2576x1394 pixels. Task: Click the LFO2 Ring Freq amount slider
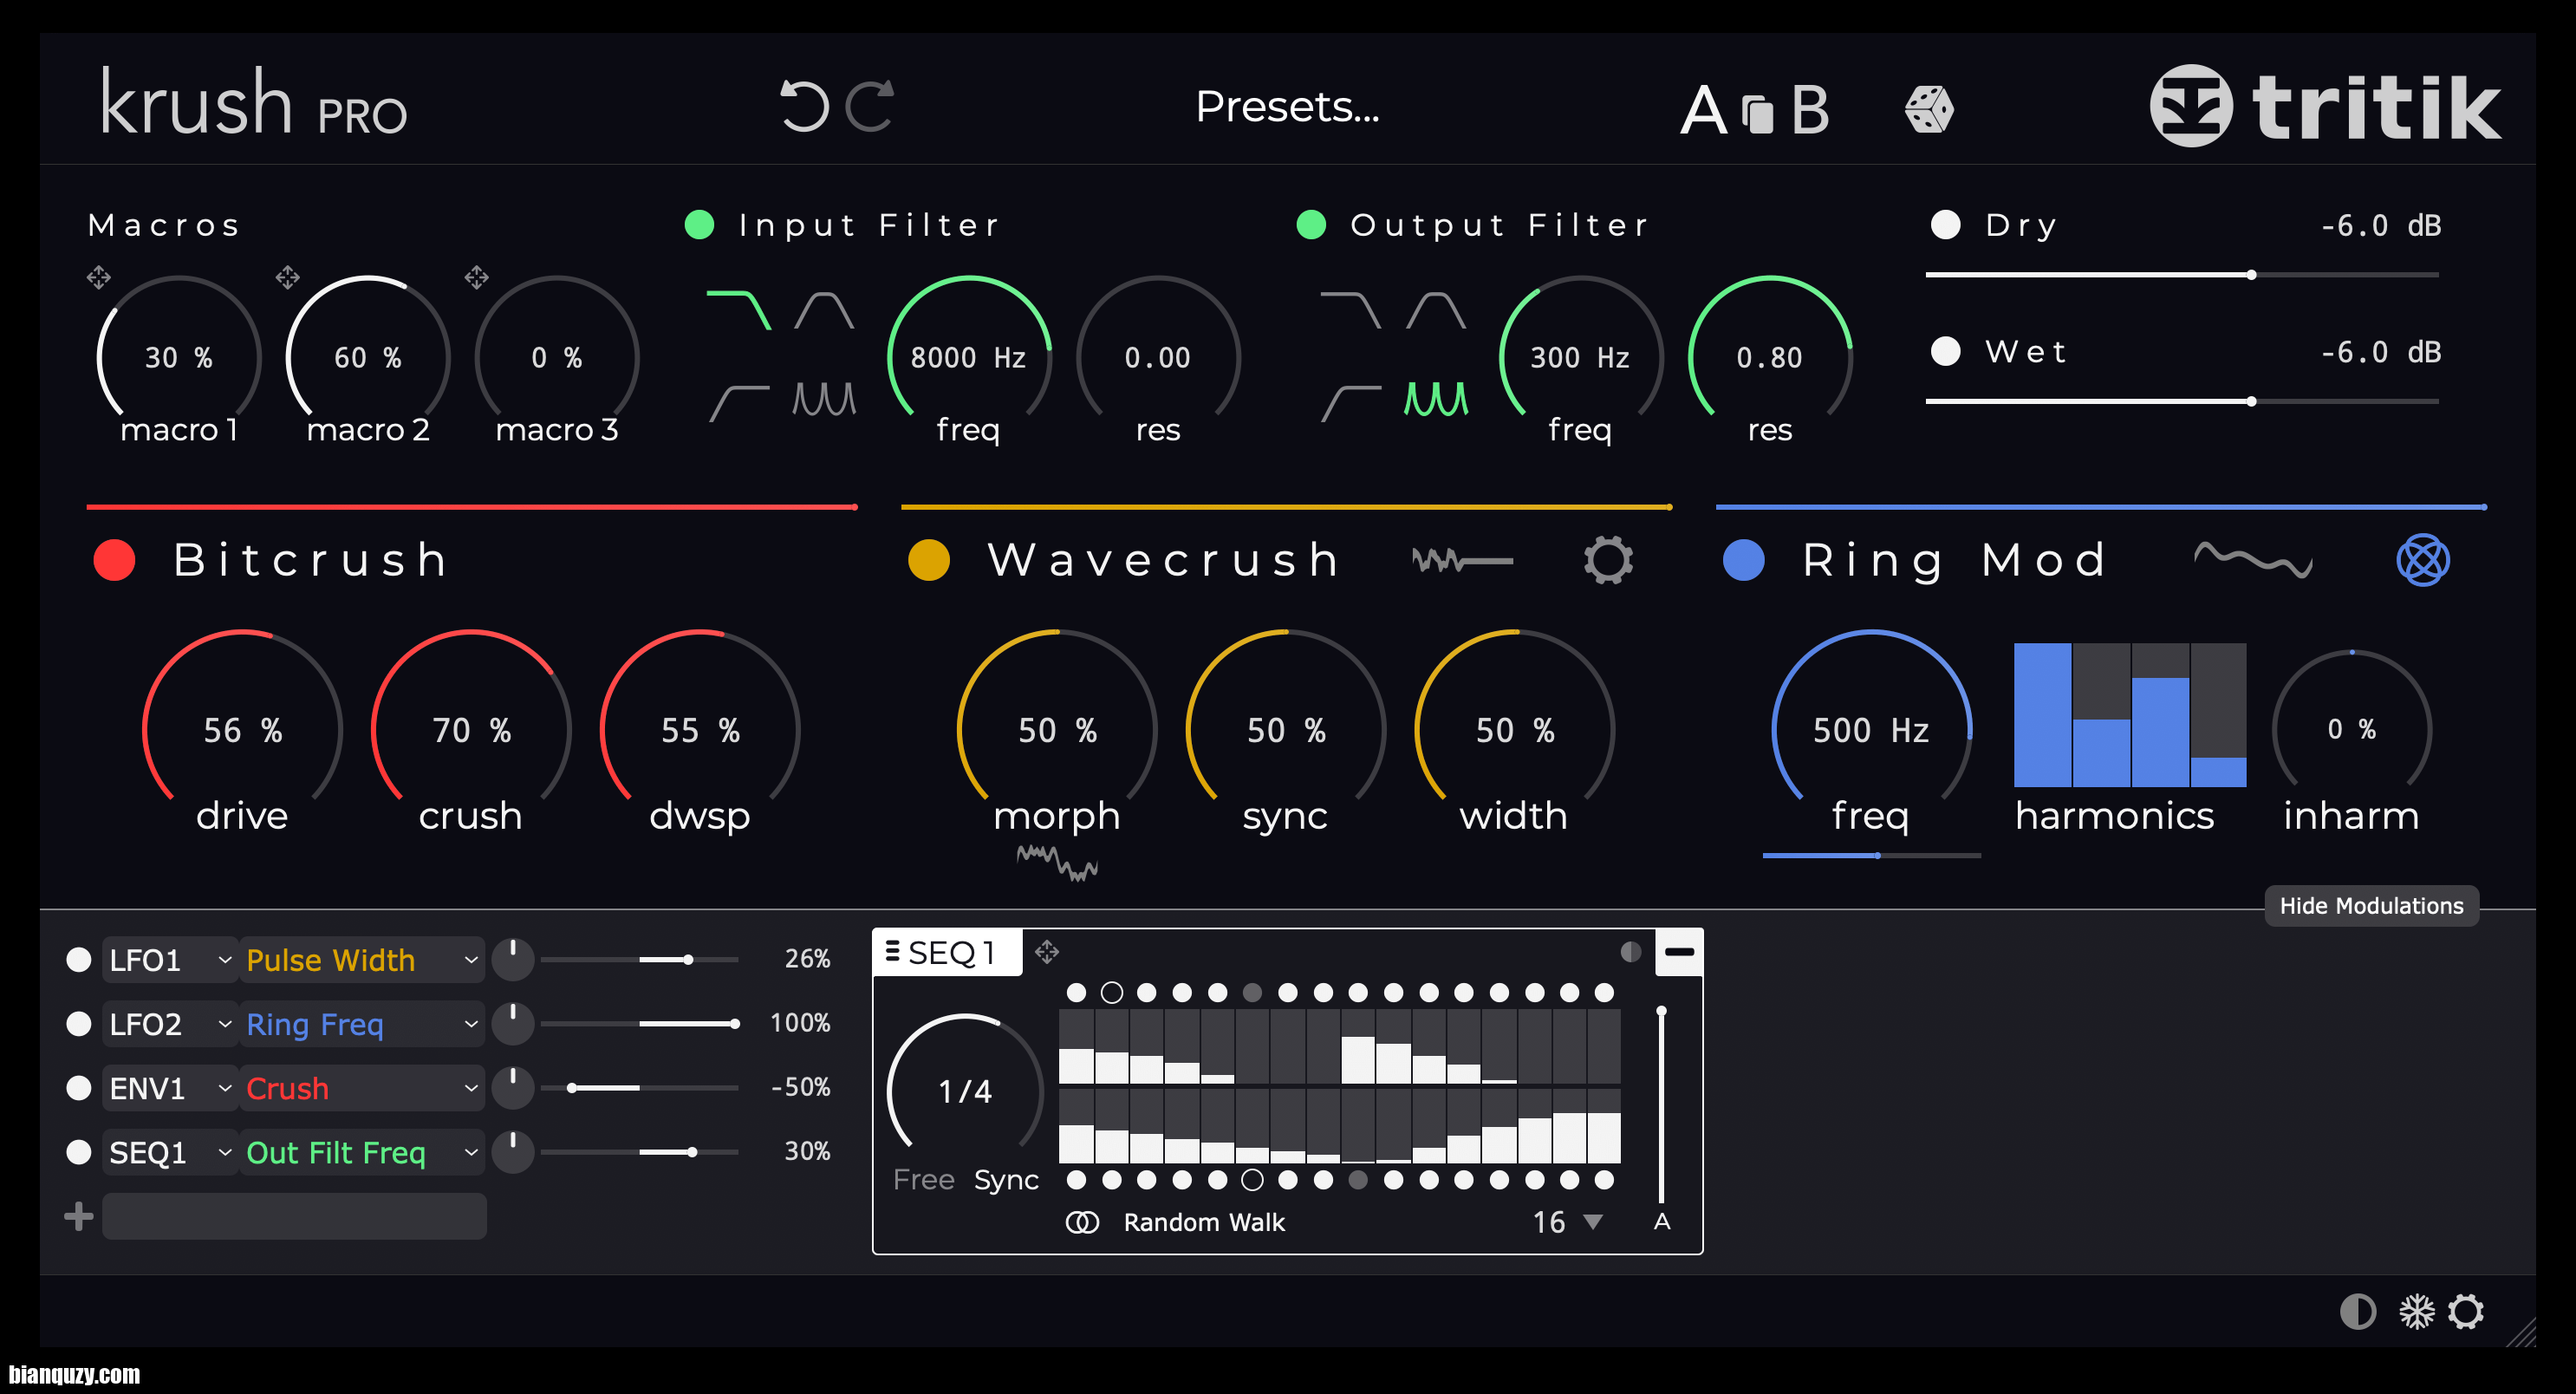639,1024
